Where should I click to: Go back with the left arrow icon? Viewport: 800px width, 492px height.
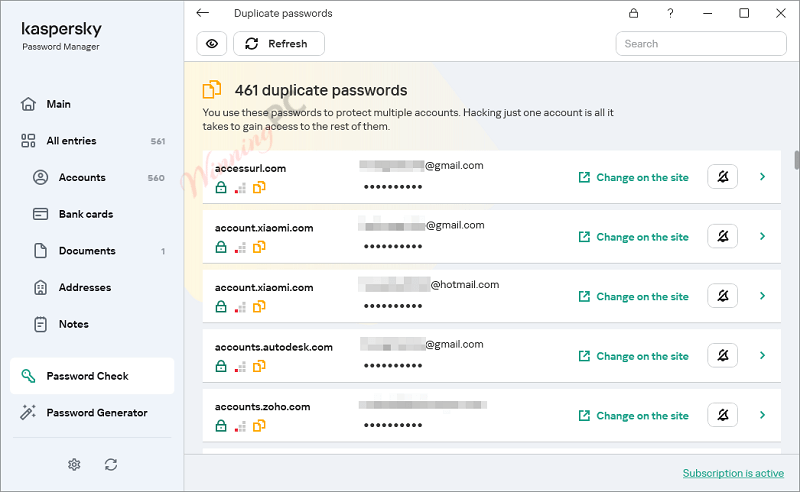[x=203, y=13]
